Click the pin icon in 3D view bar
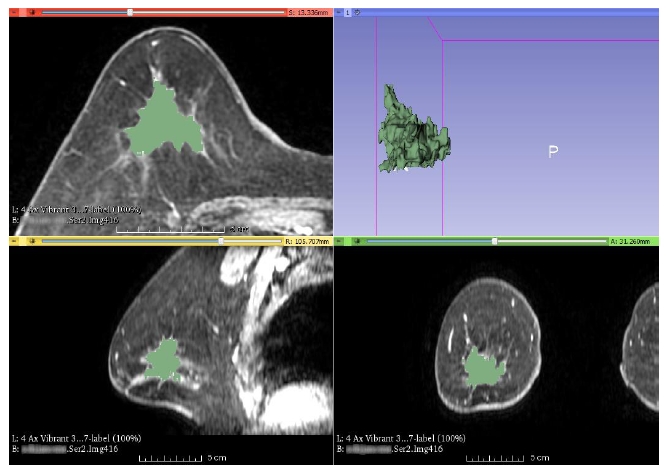Image resolution: width=666 pixels, height=465 pixels. click(x=338, y=13)
